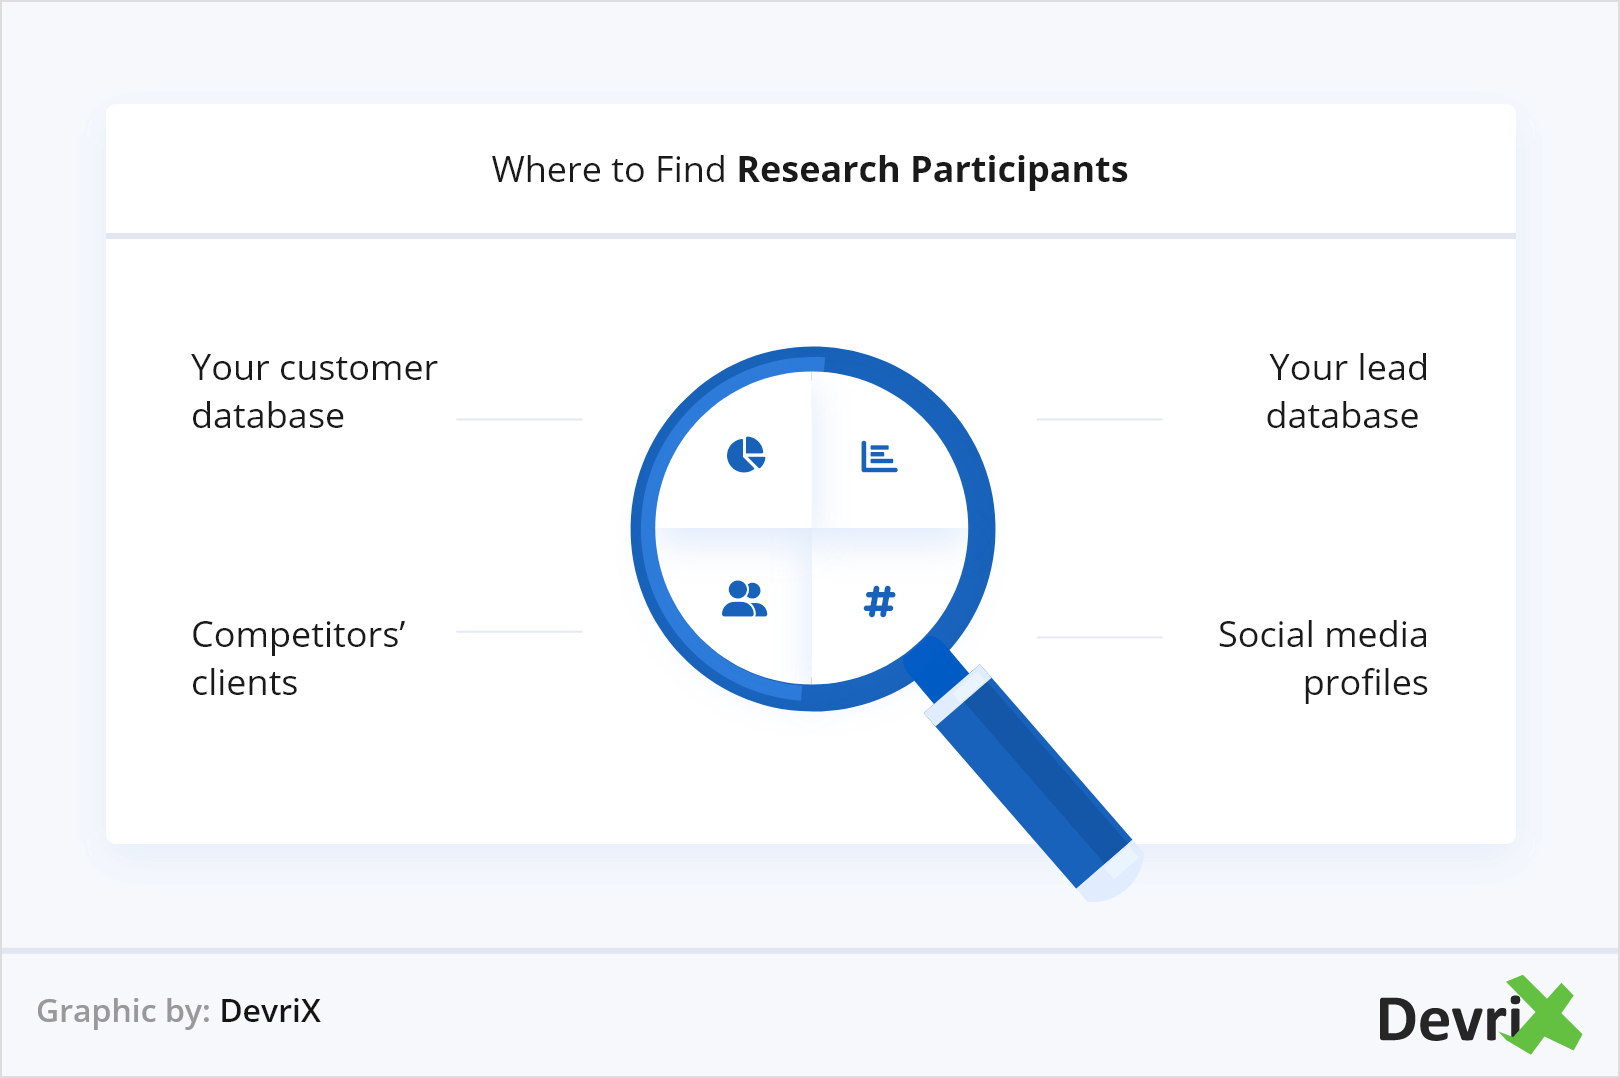The width and height of the screenshot is (1620, 1078).
Task: Click the 'Graphic by: DevriX' caption
Action: coord(179,1011)
